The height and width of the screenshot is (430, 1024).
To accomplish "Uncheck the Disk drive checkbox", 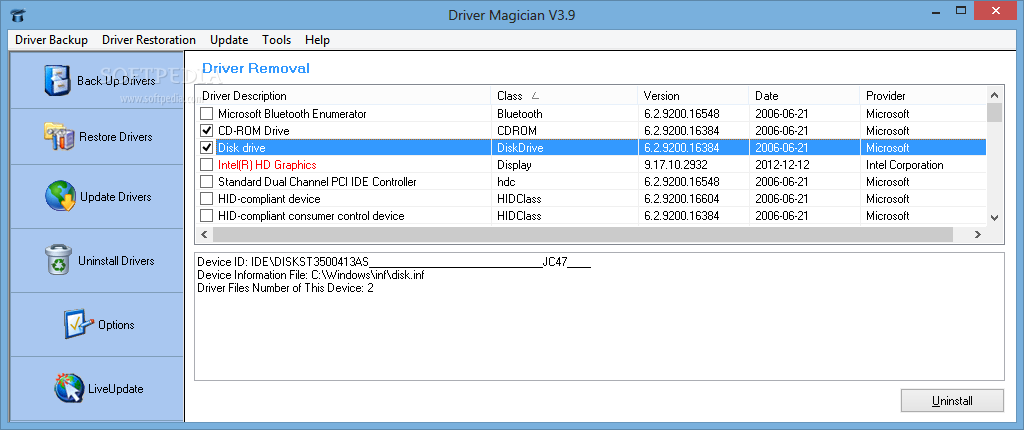I will tap(206, 148).
